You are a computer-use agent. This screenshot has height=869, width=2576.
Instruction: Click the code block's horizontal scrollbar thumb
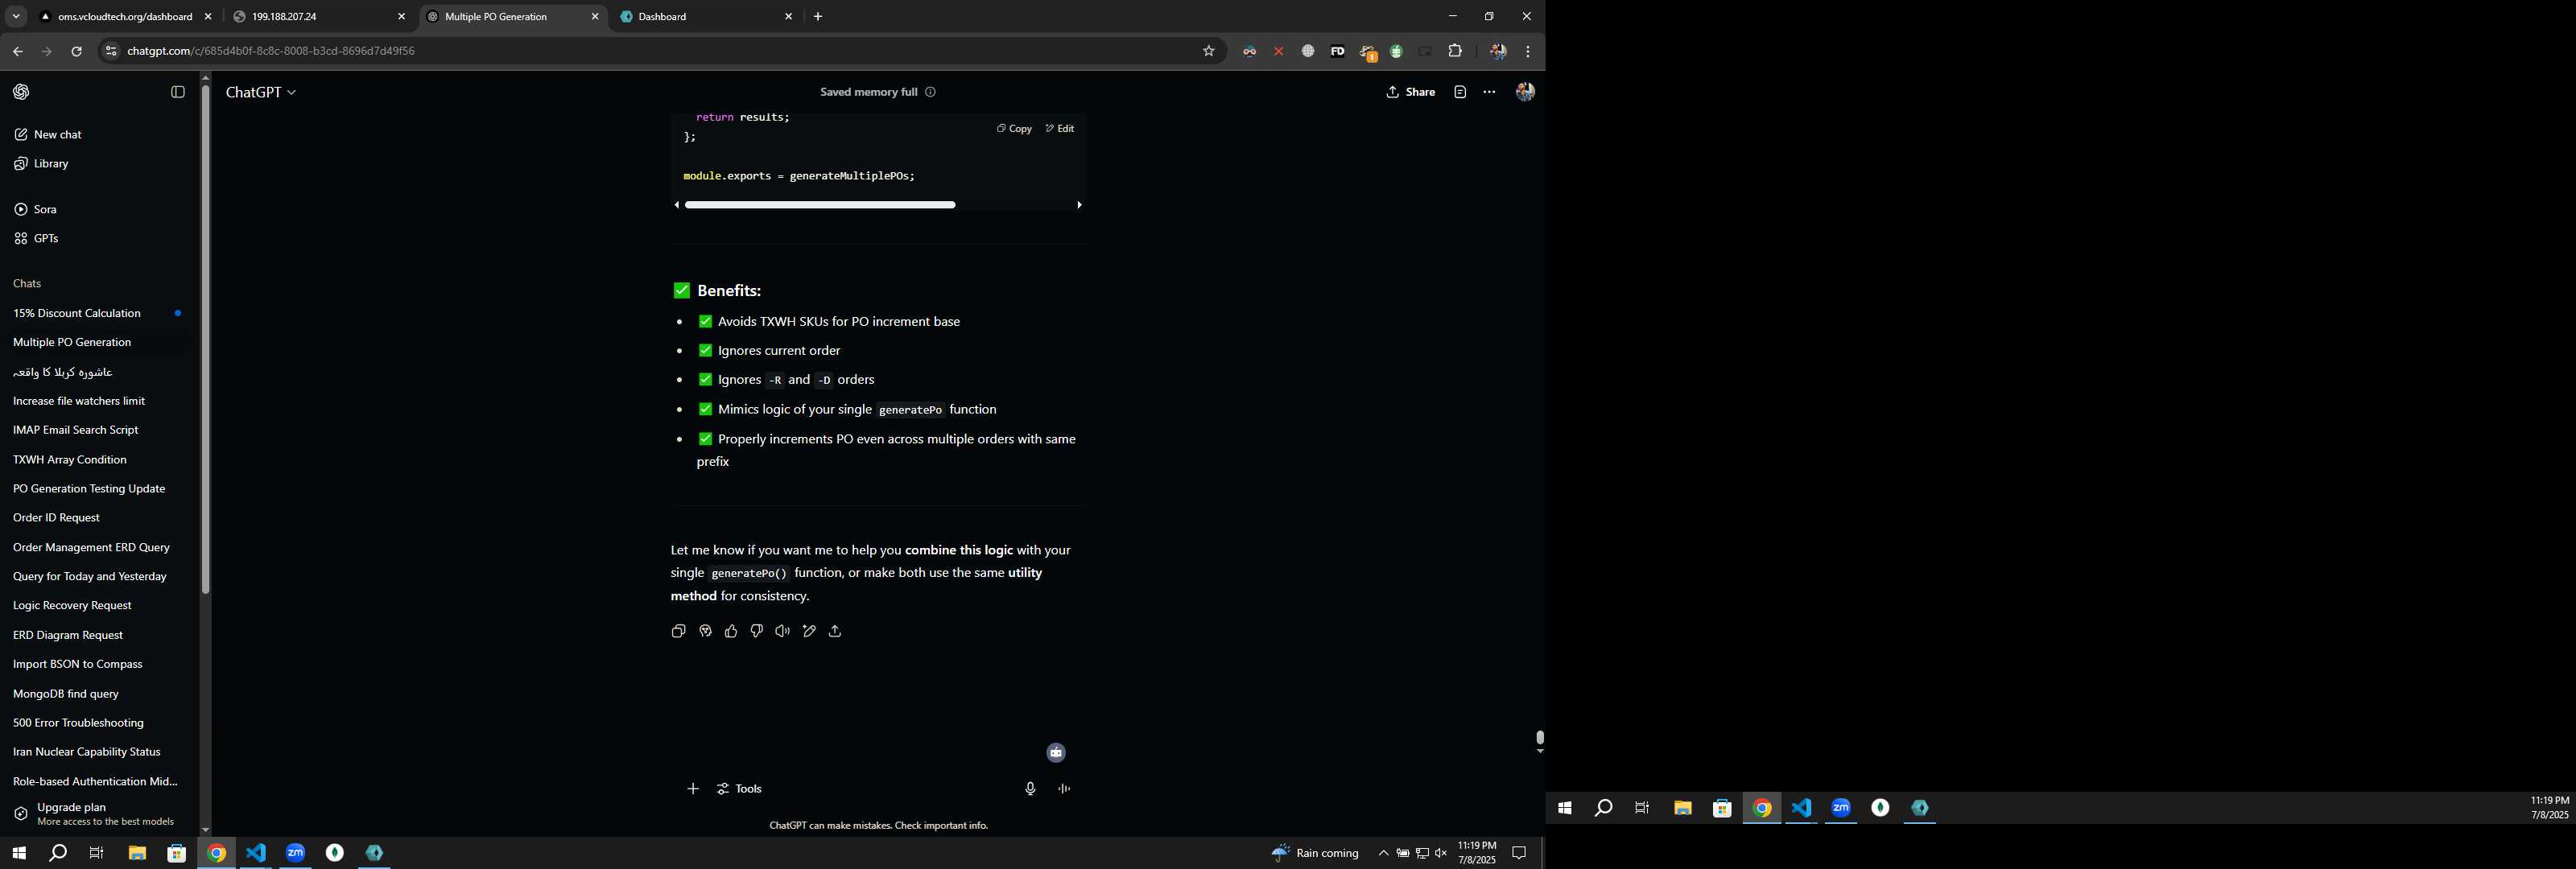point(820,205)
